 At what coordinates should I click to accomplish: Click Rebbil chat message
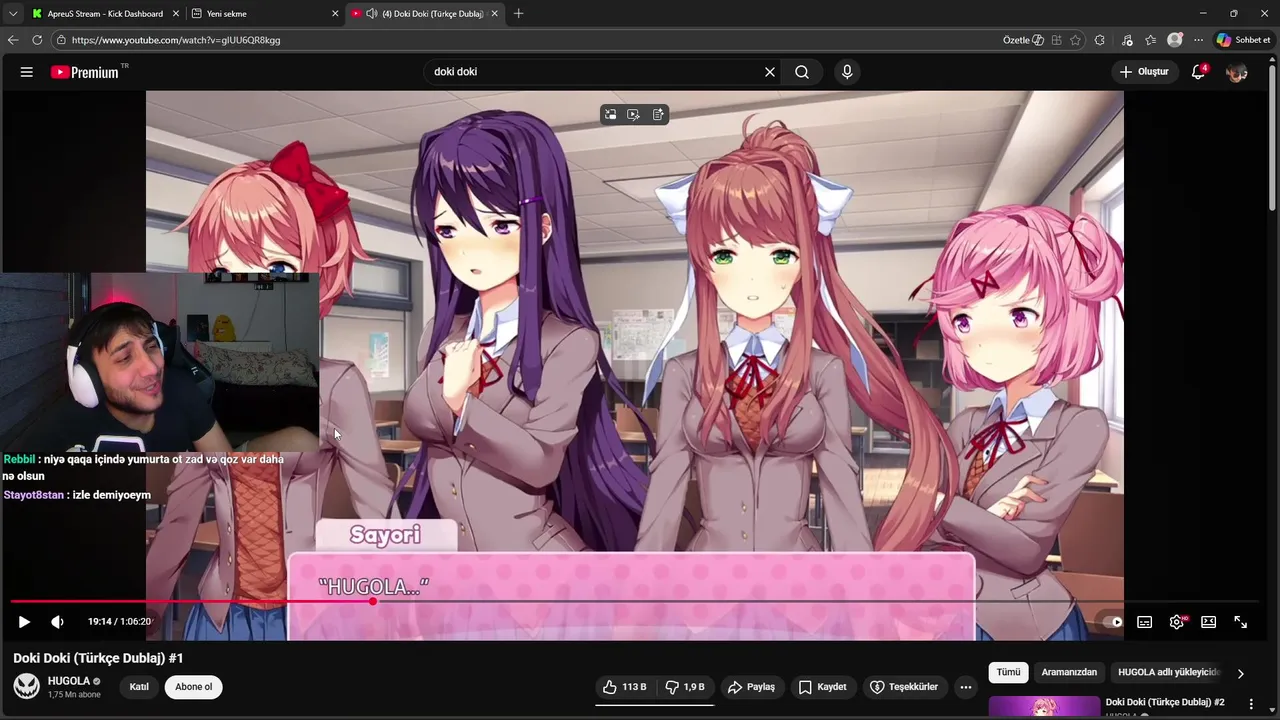143,467
